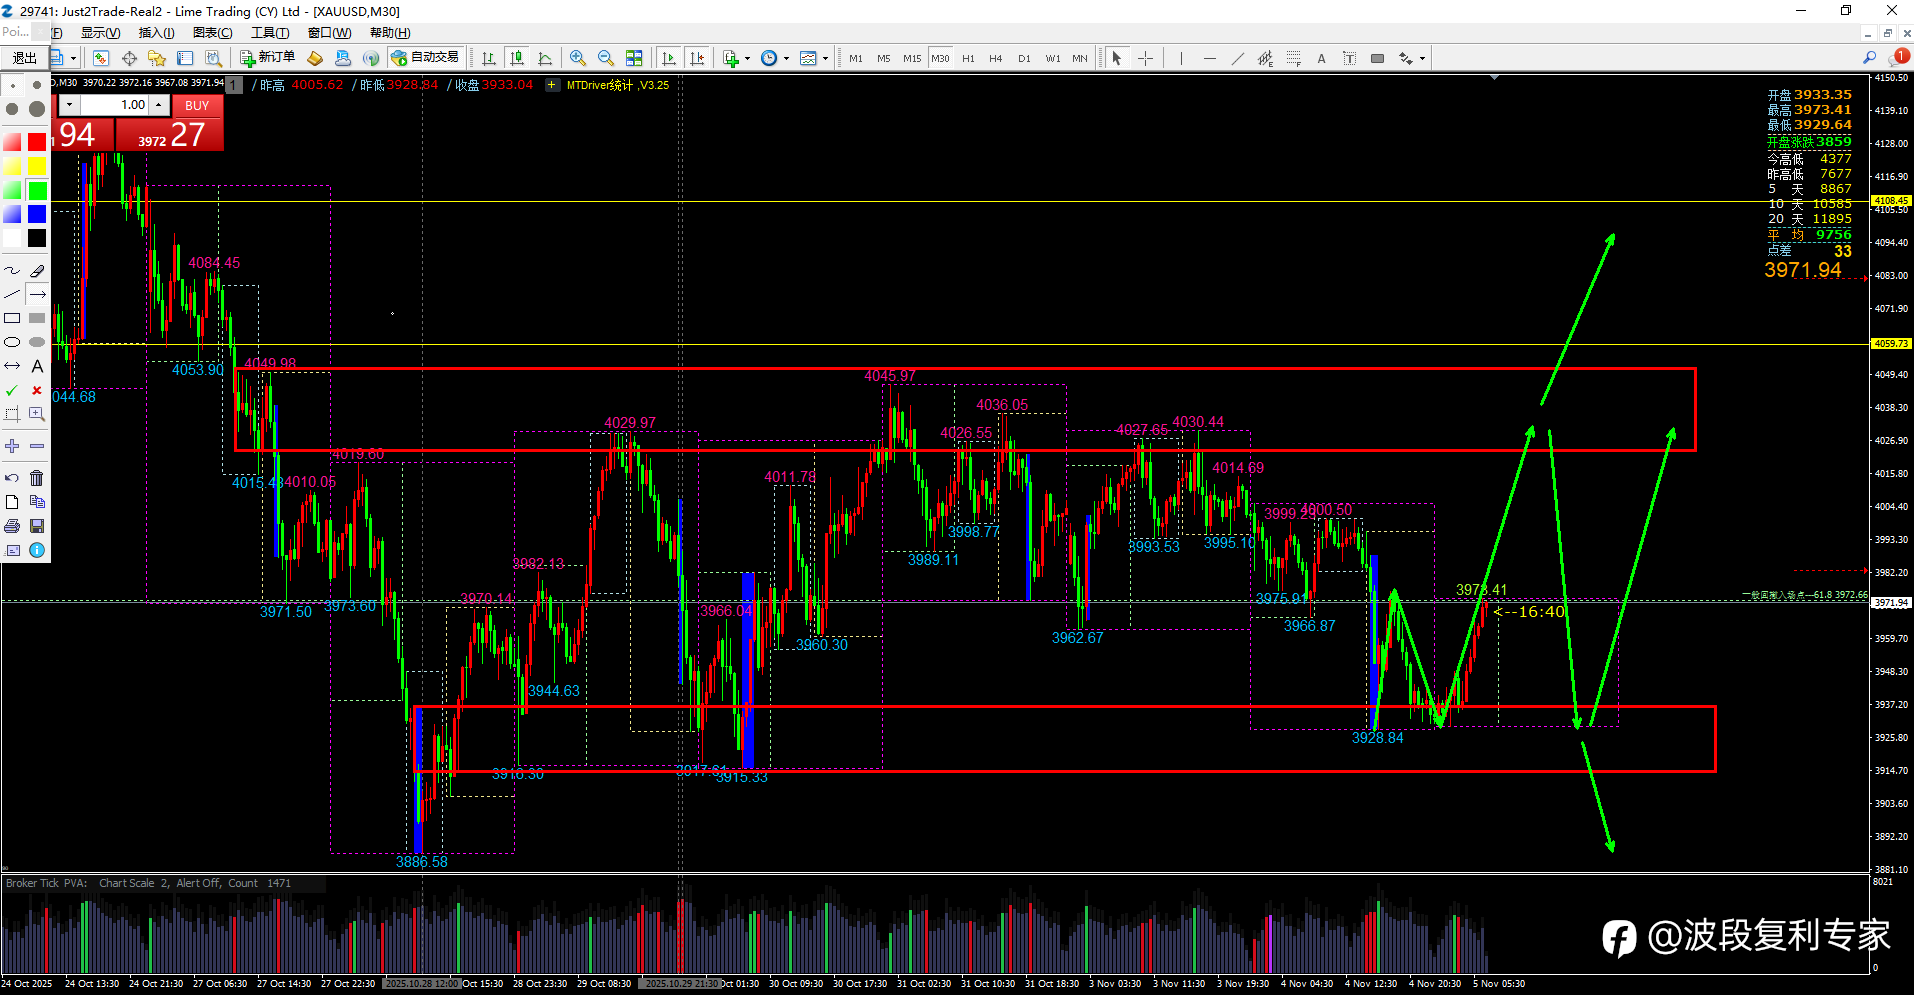Screen dimensions: 1914x995
Task: Select the text 'A' tool in the annotation palette
Action: [x=37, y=367]
